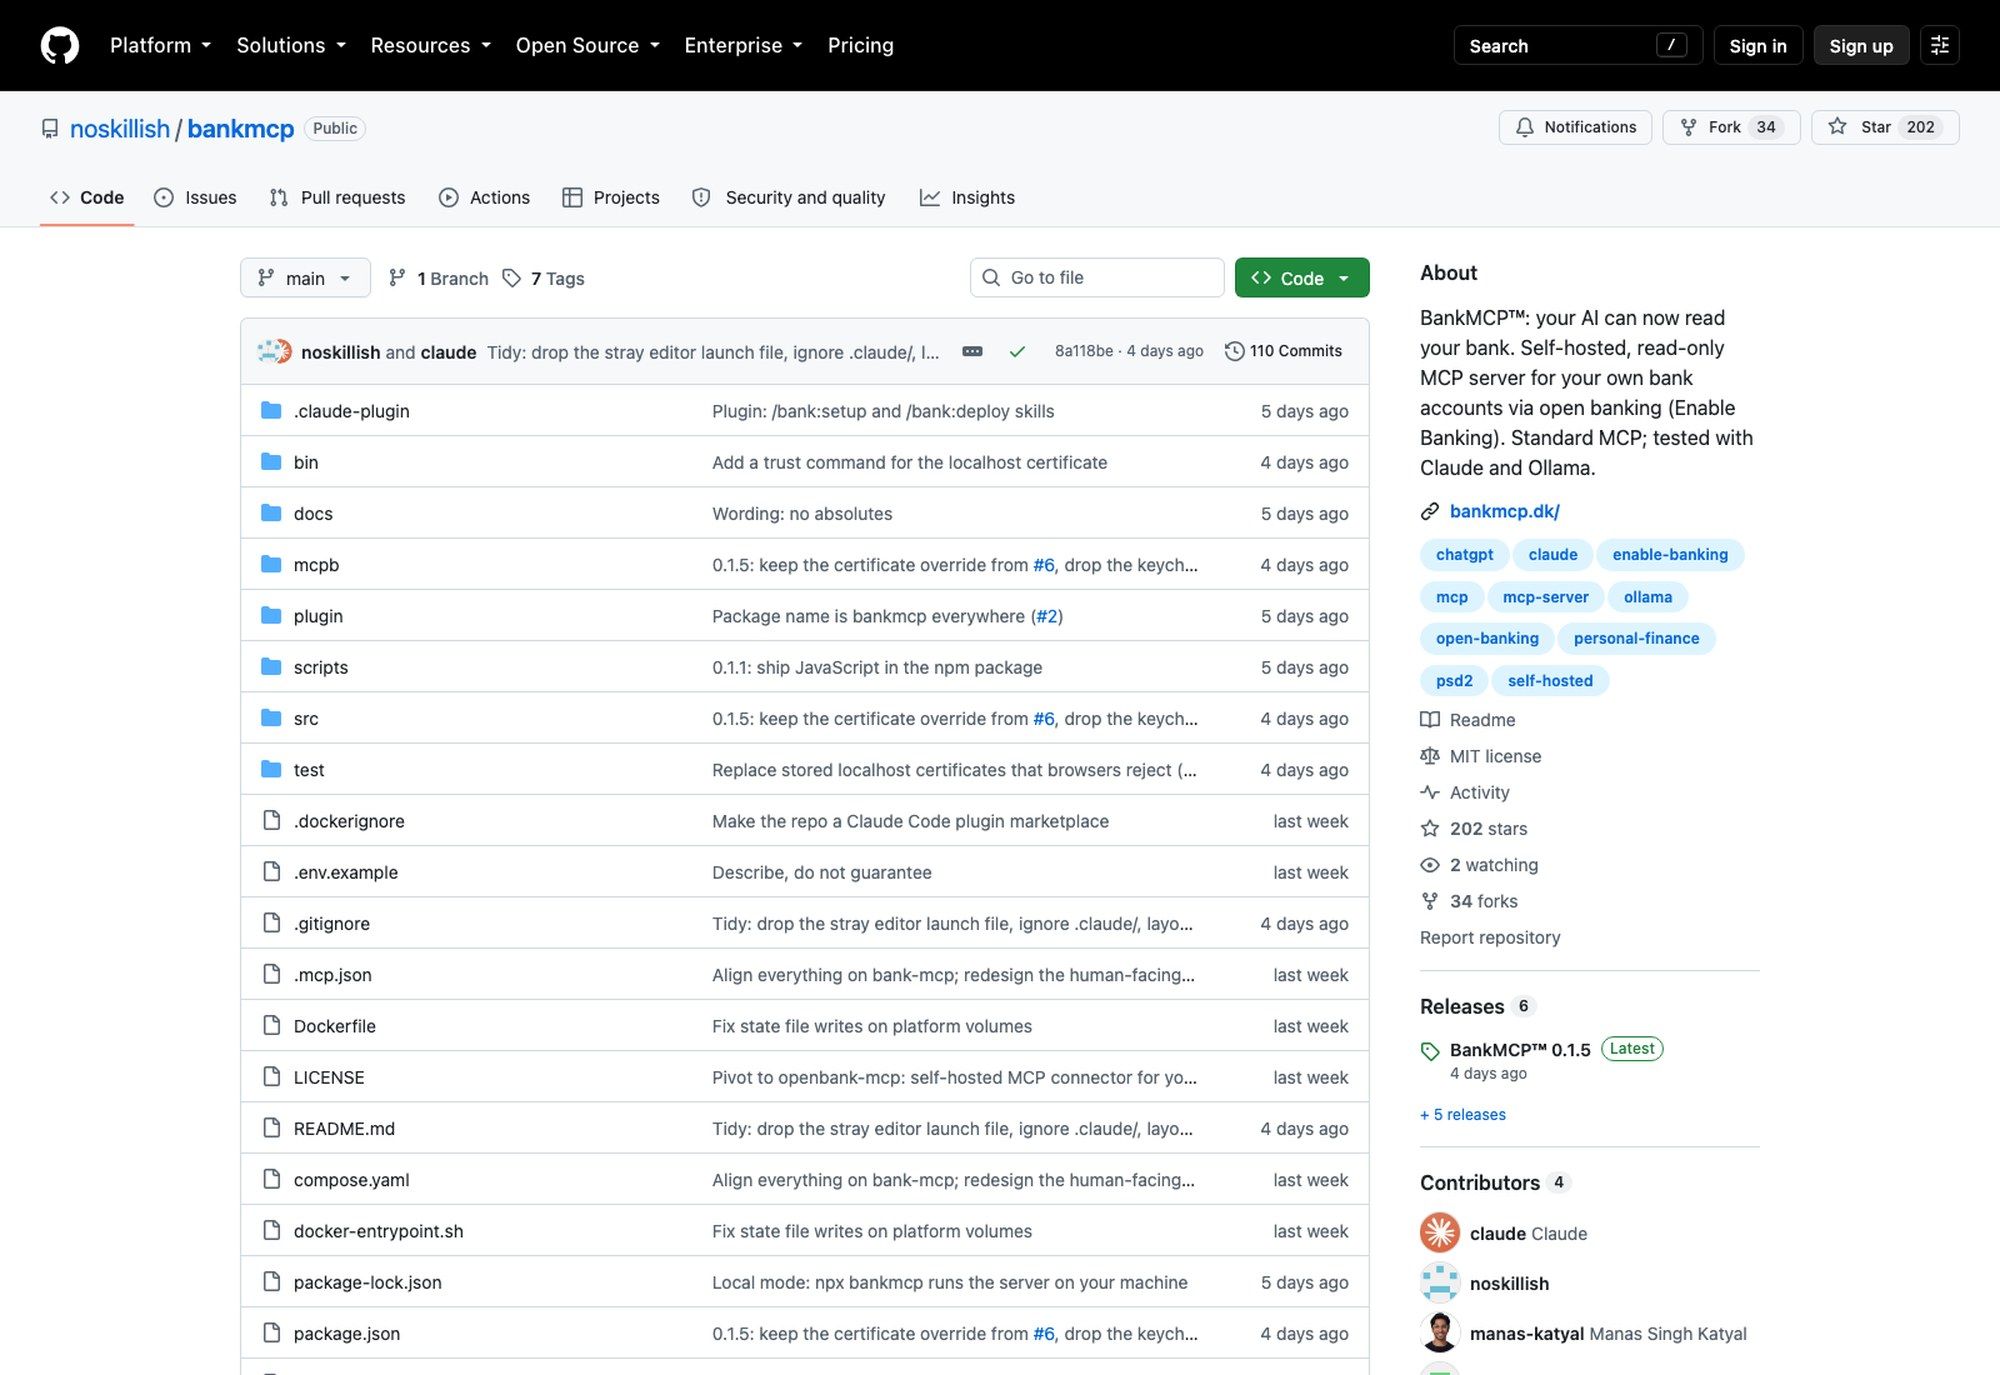Image resolution: width=2000 pixels, height=1375 pixels.
Task: Click the Sign in button
Action: [x=1758, y=46]
